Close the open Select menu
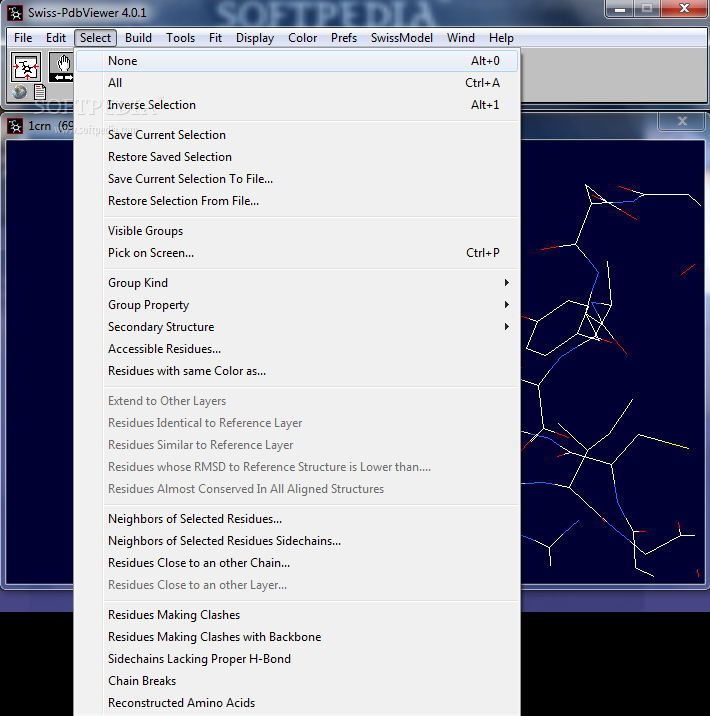This screenshot has height=716, width=710. tap(95, 38)
